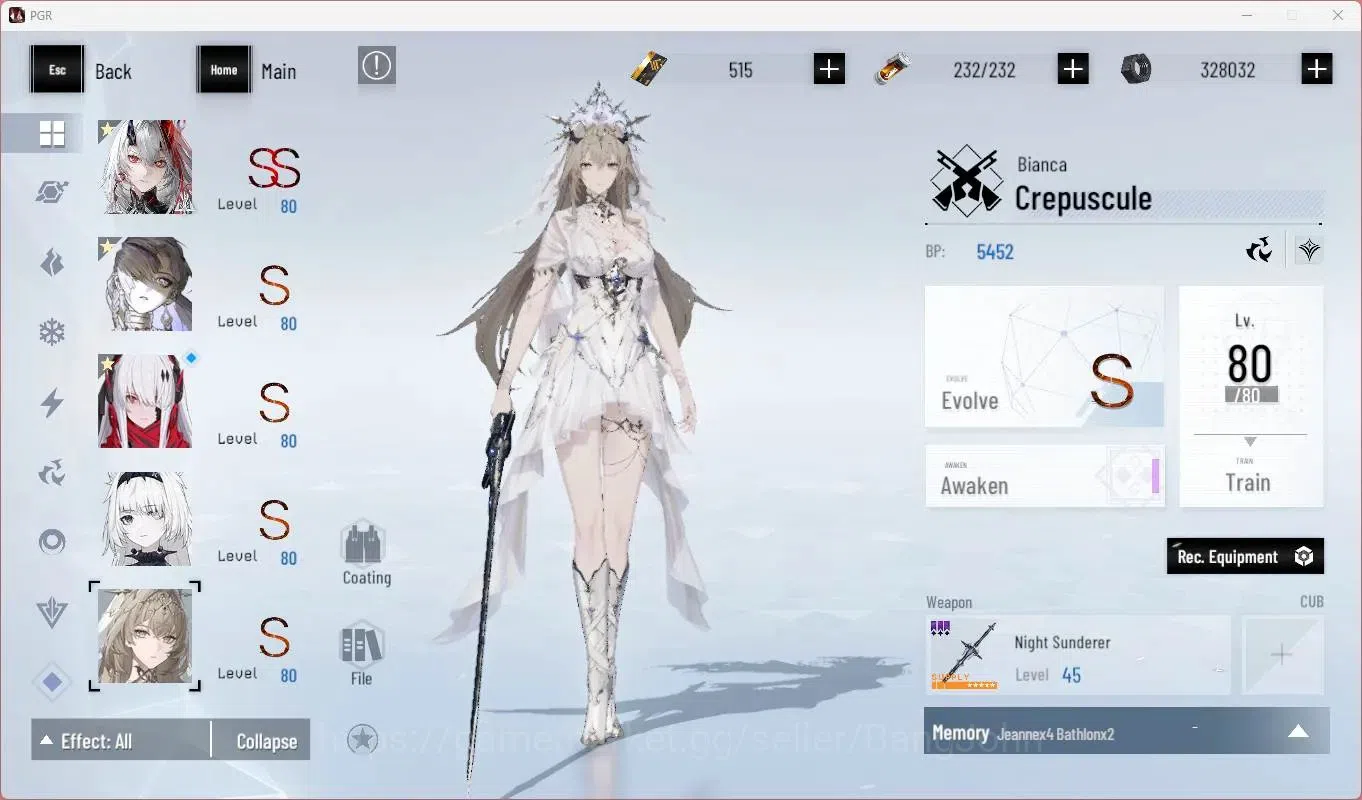Filter characters by fire element
This screenshot has width=1362, height=800.
(52, 263)
